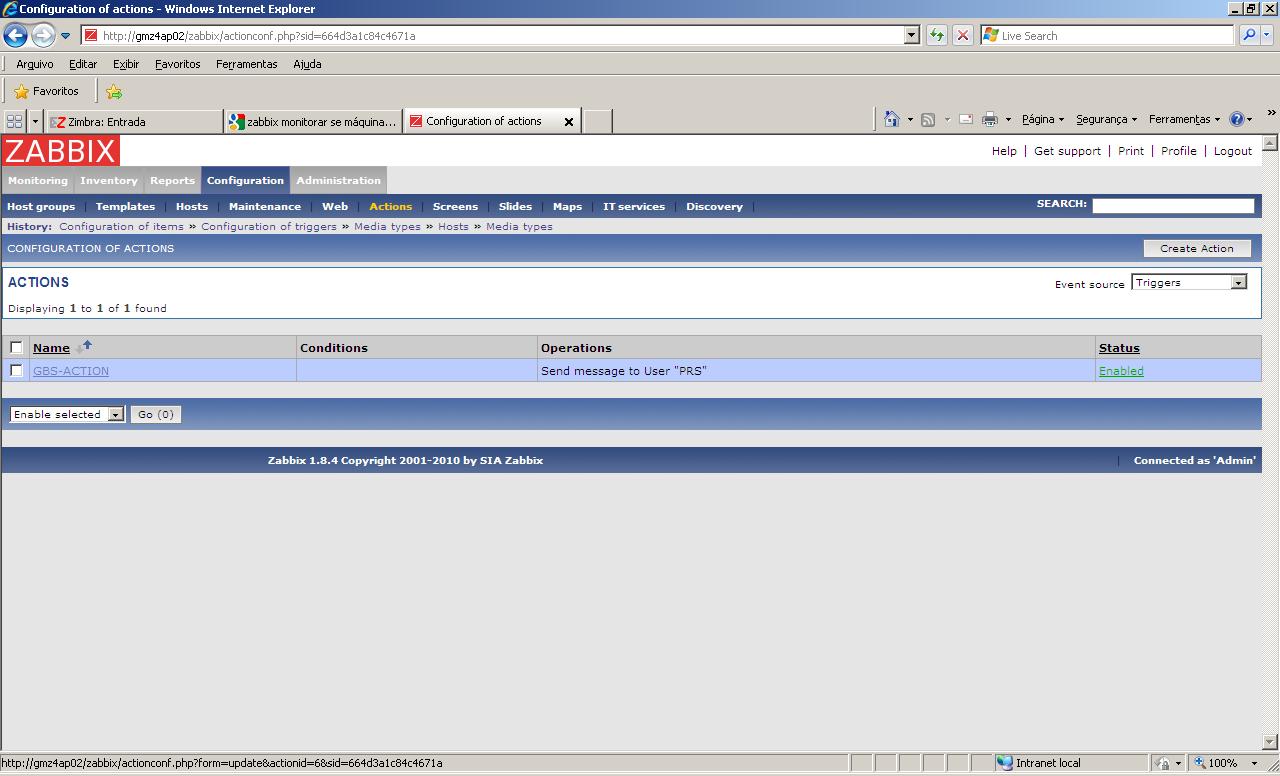Click the Favoritos star icon

pos(21,91)
